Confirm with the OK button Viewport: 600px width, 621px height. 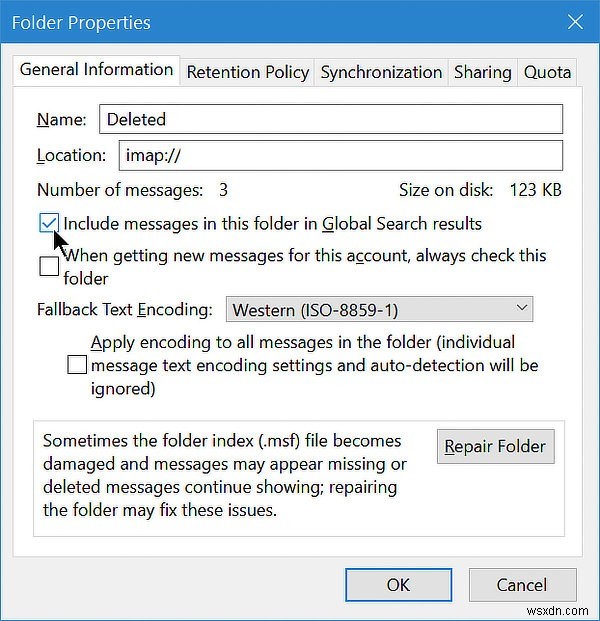398,585
